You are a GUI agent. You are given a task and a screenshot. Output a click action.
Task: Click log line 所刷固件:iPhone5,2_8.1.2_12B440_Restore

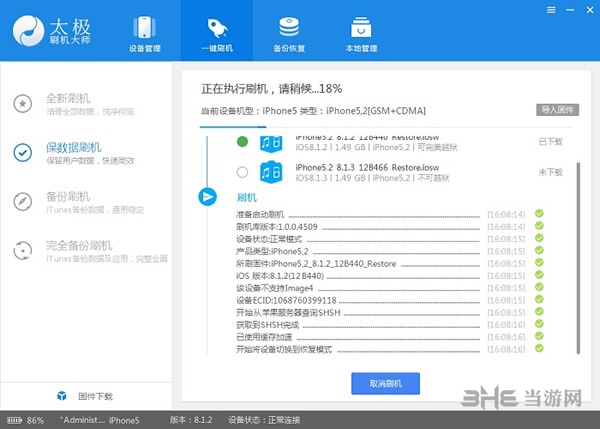pyautogui.click(x=316, y=264)
